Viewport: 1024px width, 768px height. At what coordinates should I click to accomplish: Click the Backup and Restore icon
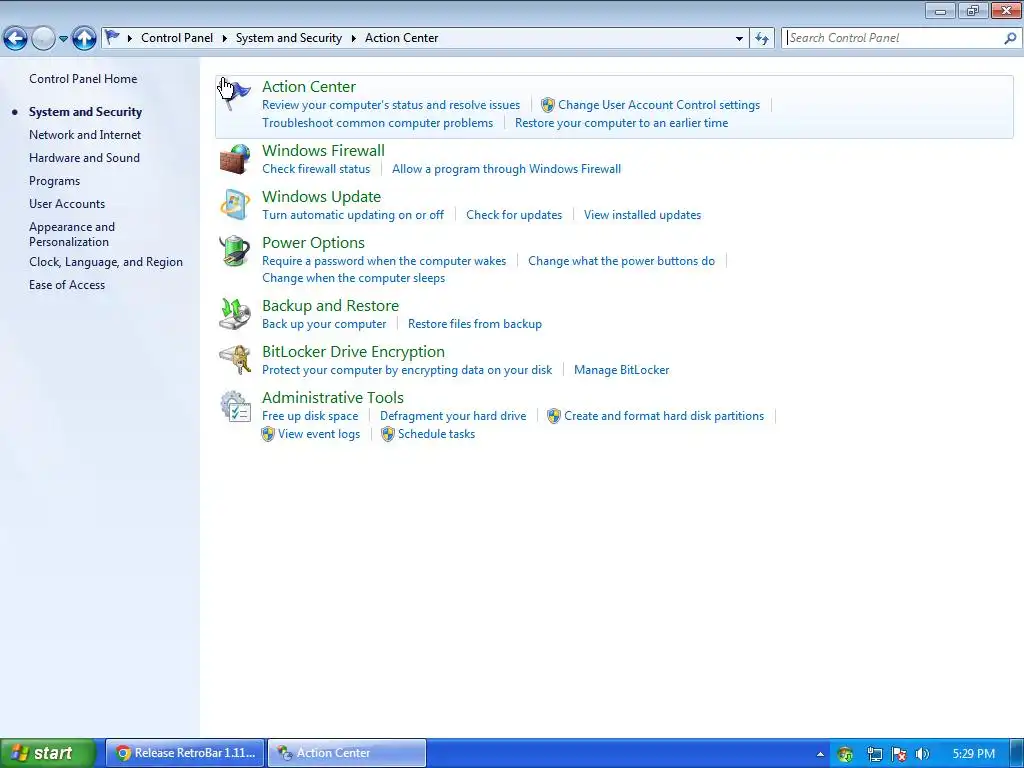[234, 314]
